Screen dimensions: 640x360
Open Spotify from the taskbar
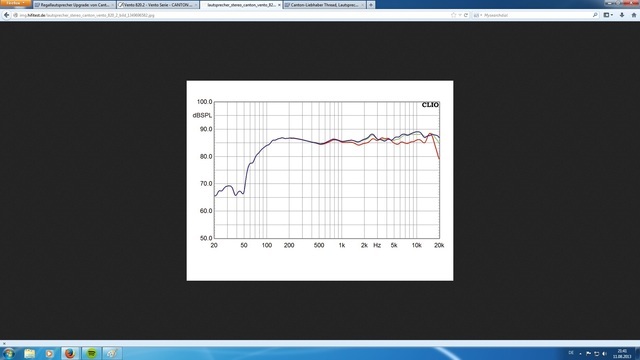coord(91,353)
